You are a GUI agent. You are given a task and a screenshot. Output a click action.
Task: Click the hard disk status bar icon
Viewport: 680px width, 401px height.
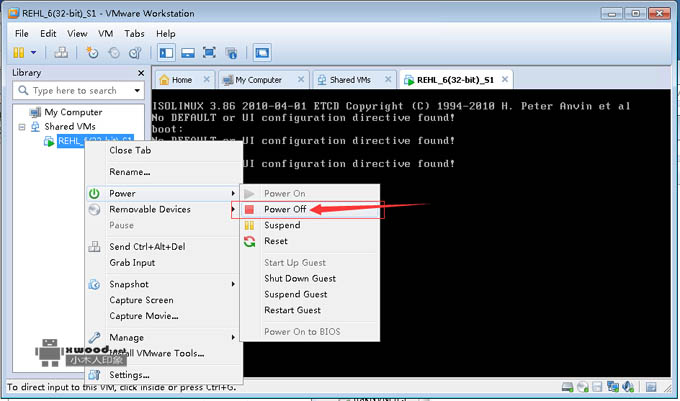(x=567, y=387)
